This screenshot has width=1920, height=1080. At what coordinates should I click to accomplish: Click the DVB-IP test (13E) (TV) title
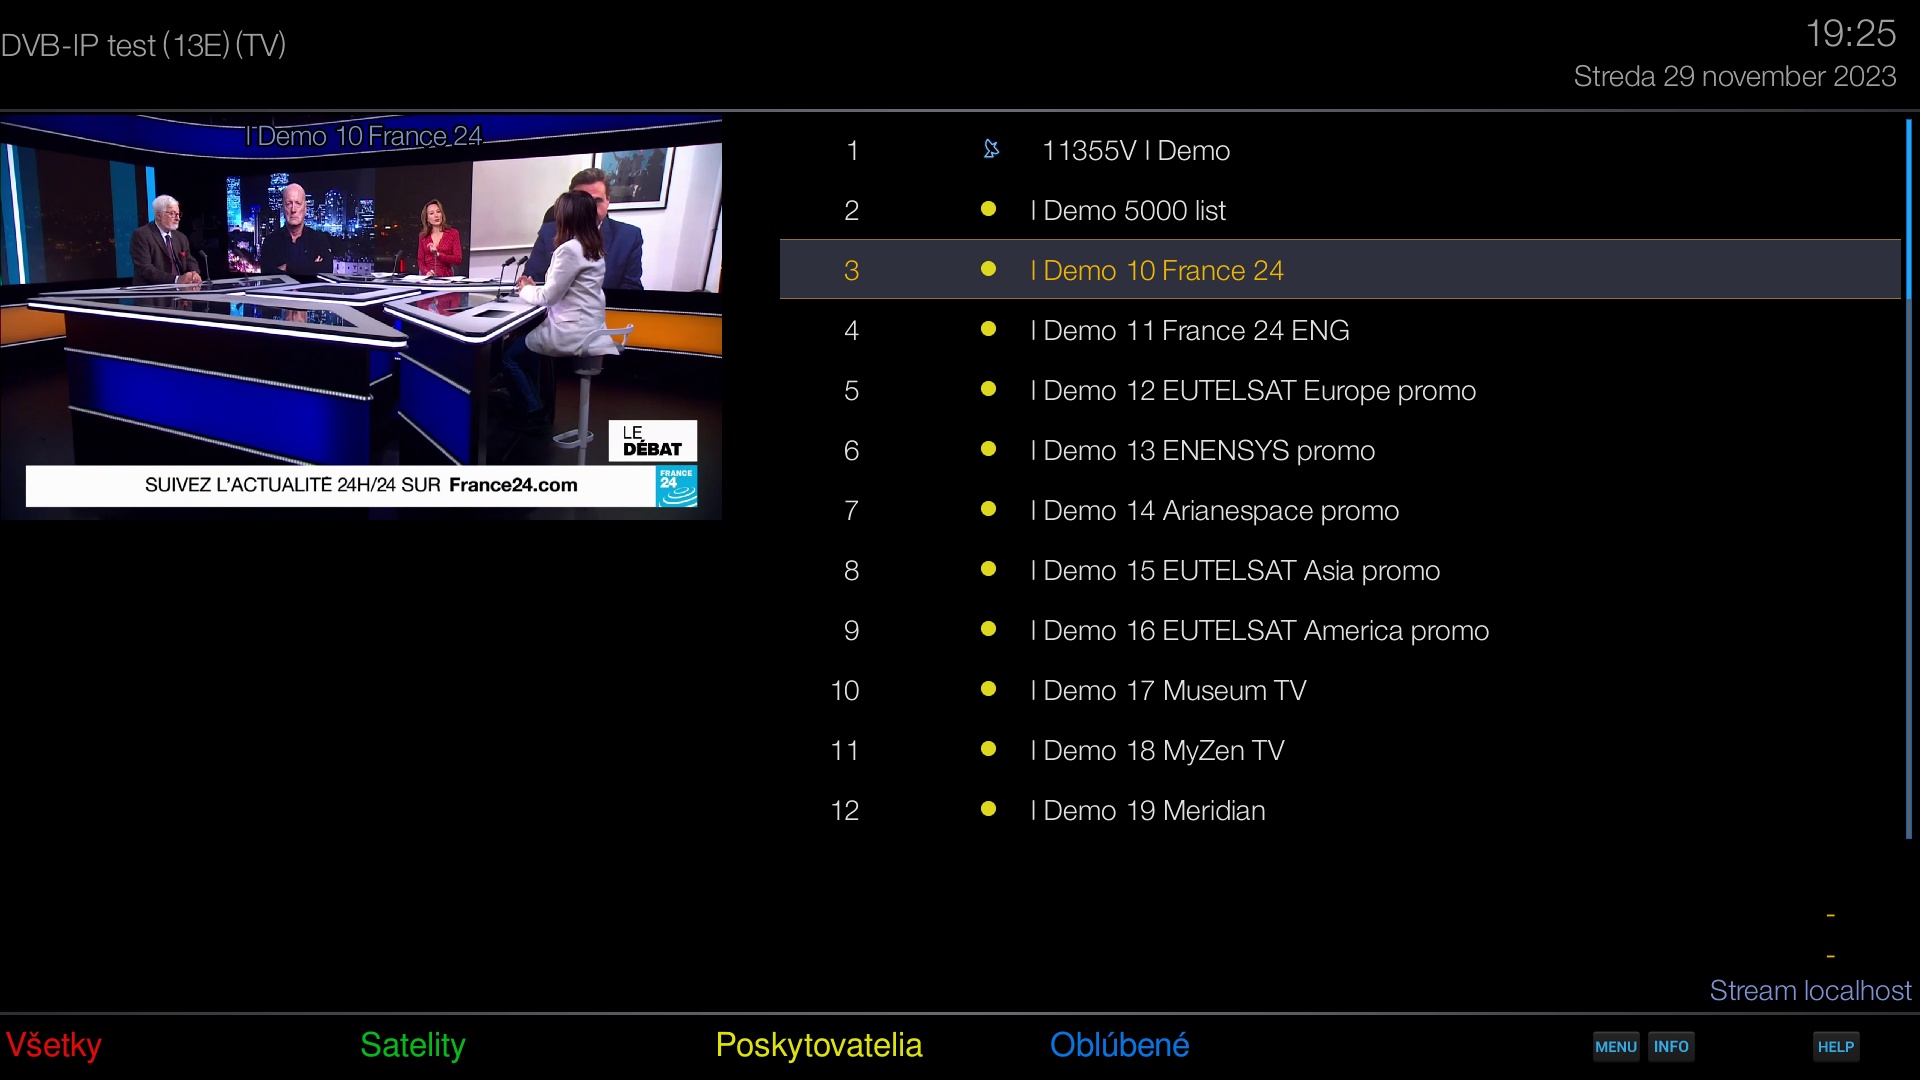coord(144,45)
